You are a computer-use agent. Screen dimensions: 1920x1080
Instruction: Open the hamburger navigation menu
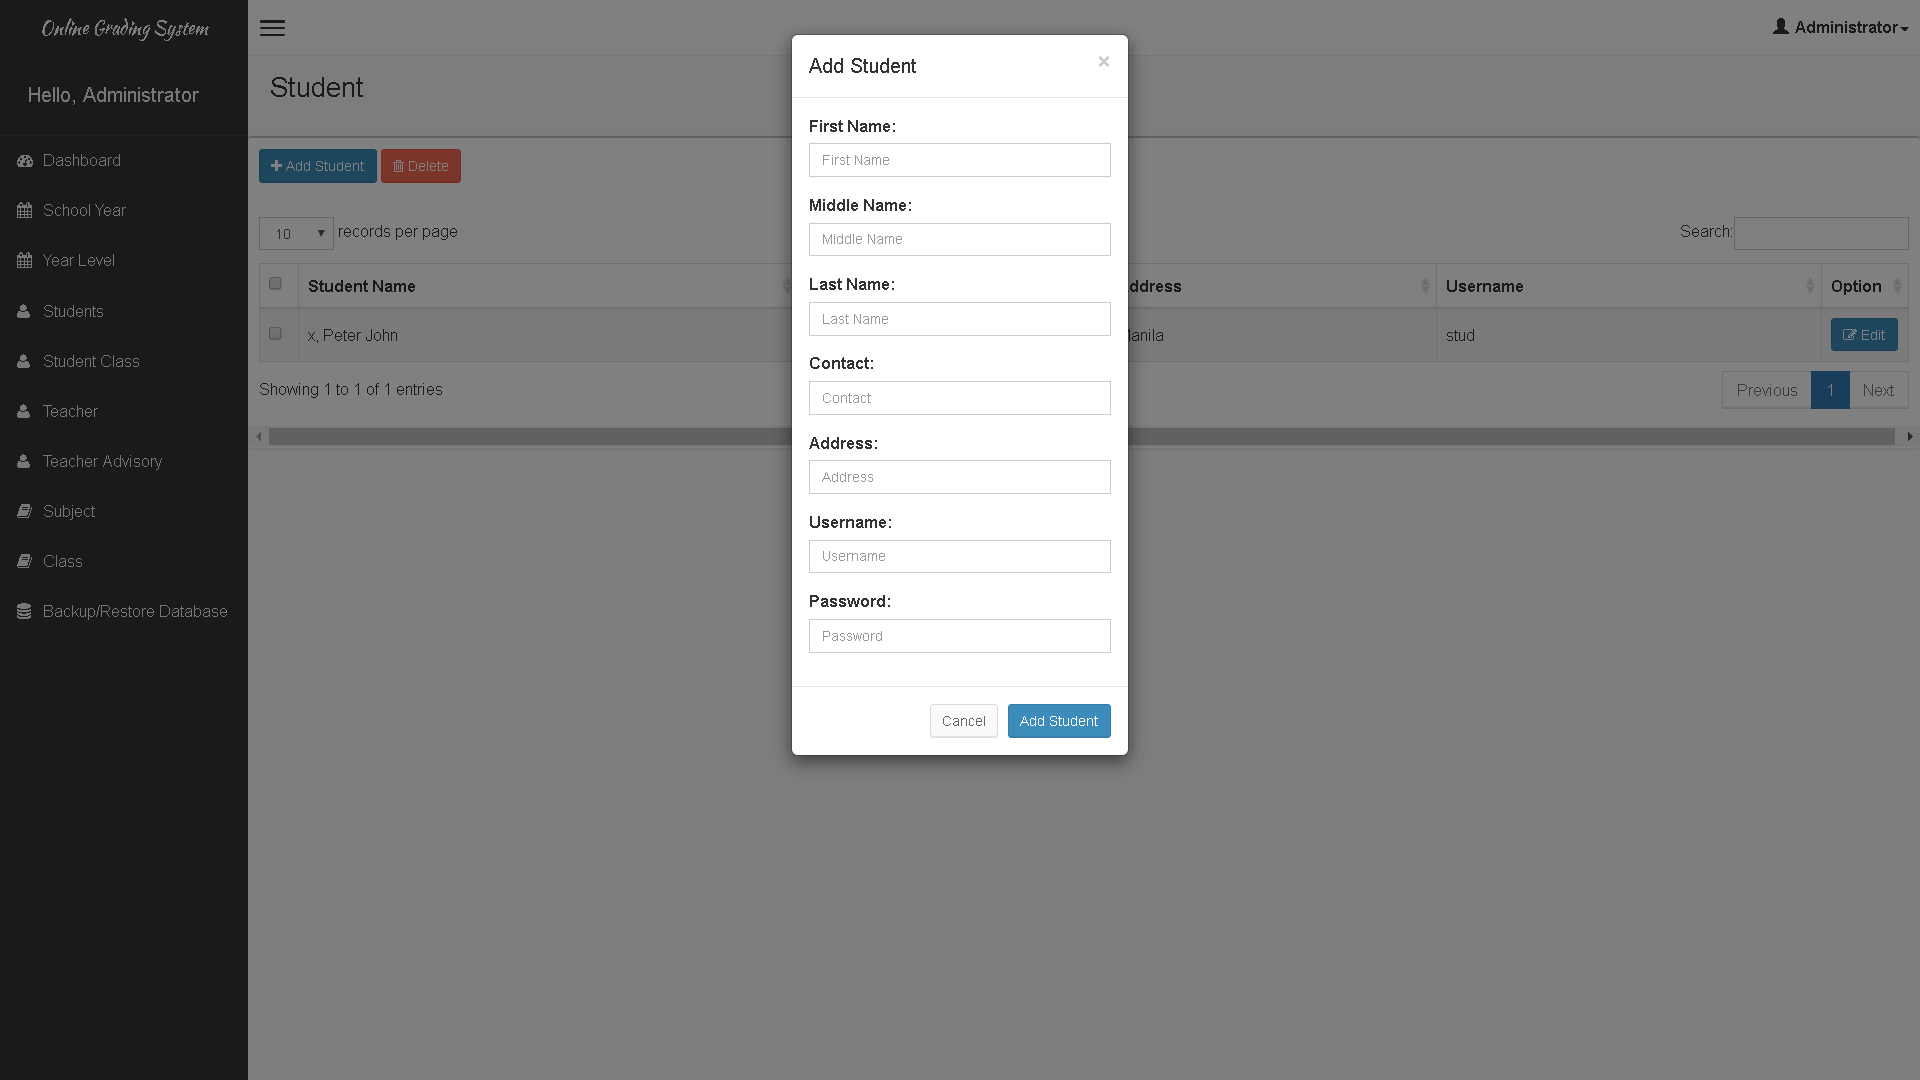[273, 26]
